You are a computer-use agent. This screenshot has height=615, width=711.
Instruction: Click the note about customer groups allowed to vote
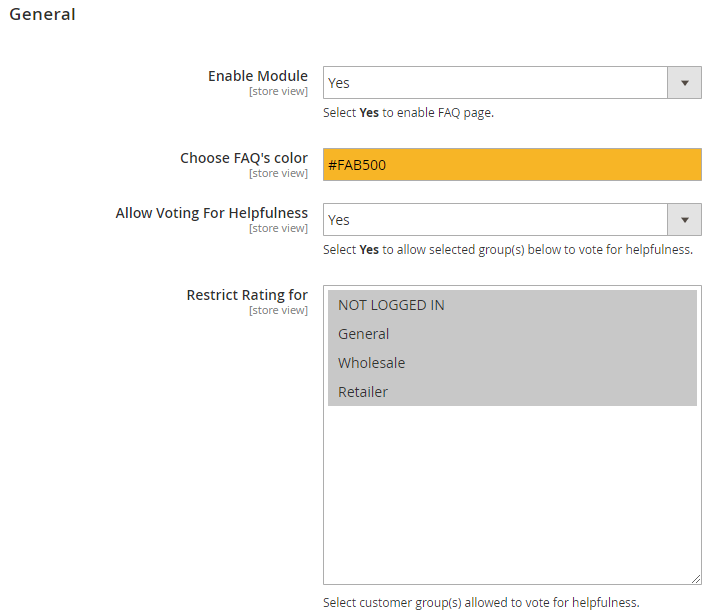click(x=481, y=603)
